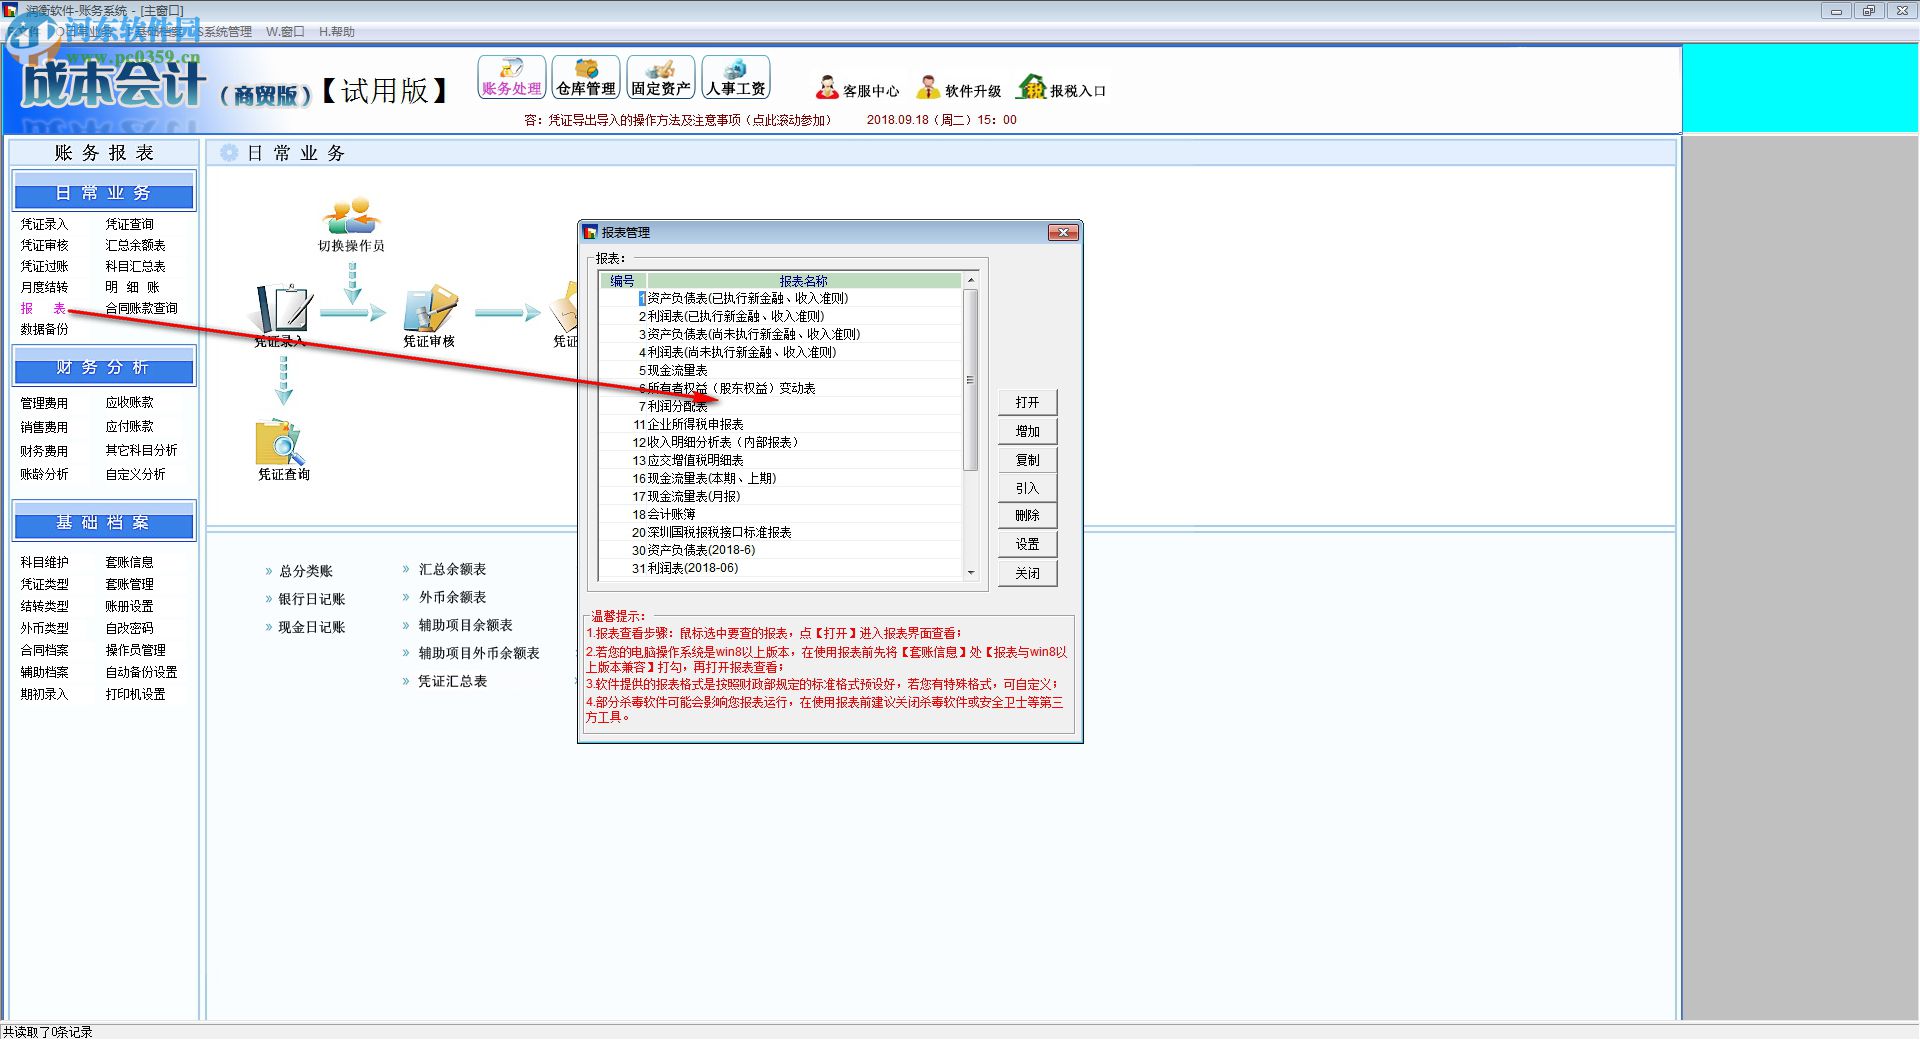Switch to the 财务分析 sidebar section
Screen dimensions: 1920x1040
point(104,367)
